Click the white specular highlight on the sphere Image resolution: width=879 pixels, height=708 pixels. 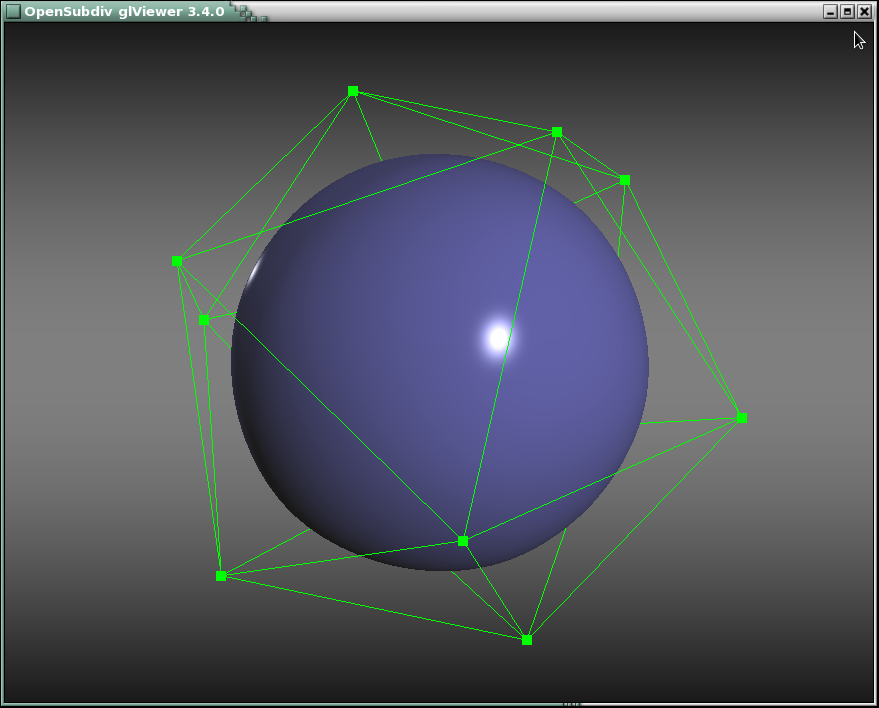point(498,339)
